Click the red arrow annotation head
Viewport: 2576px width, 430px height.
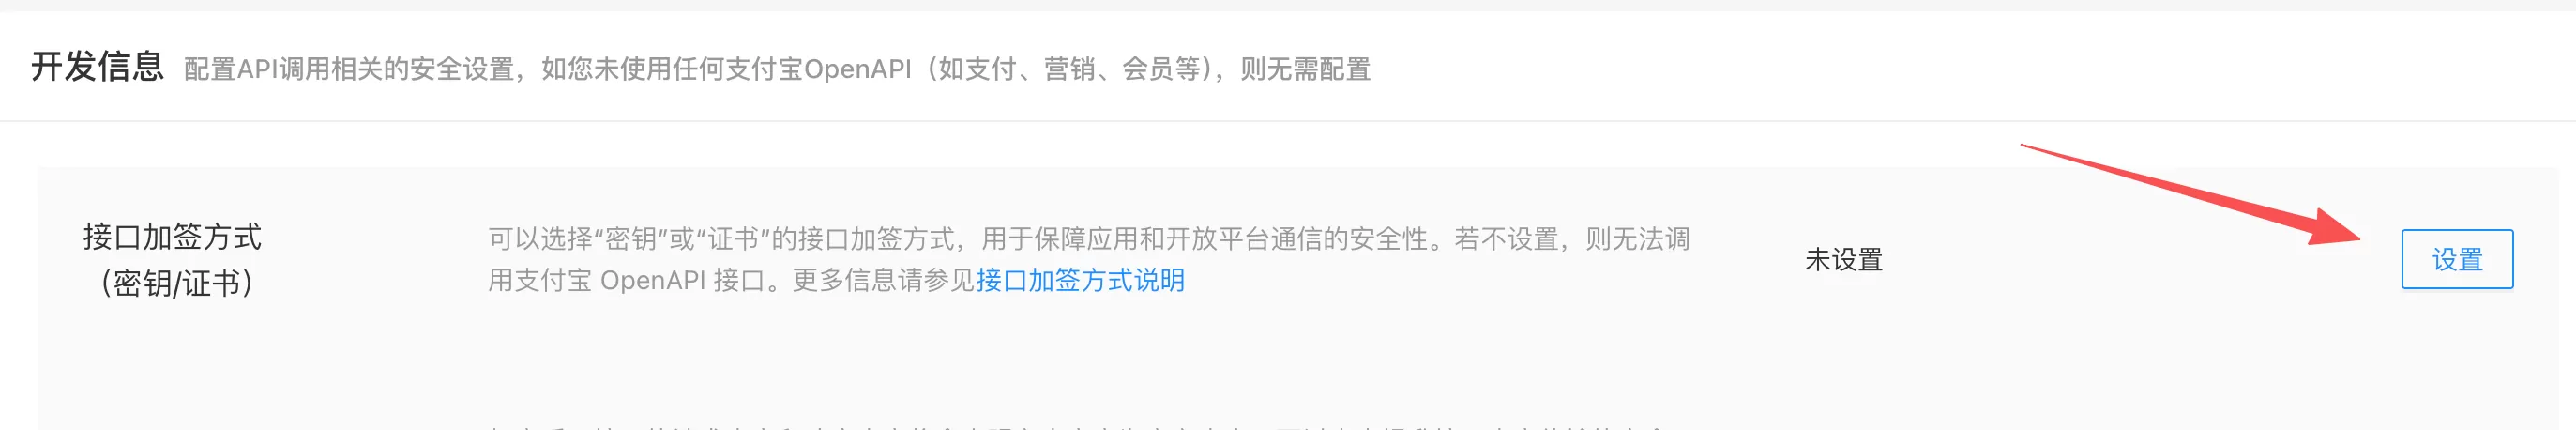click(2335, 232)
